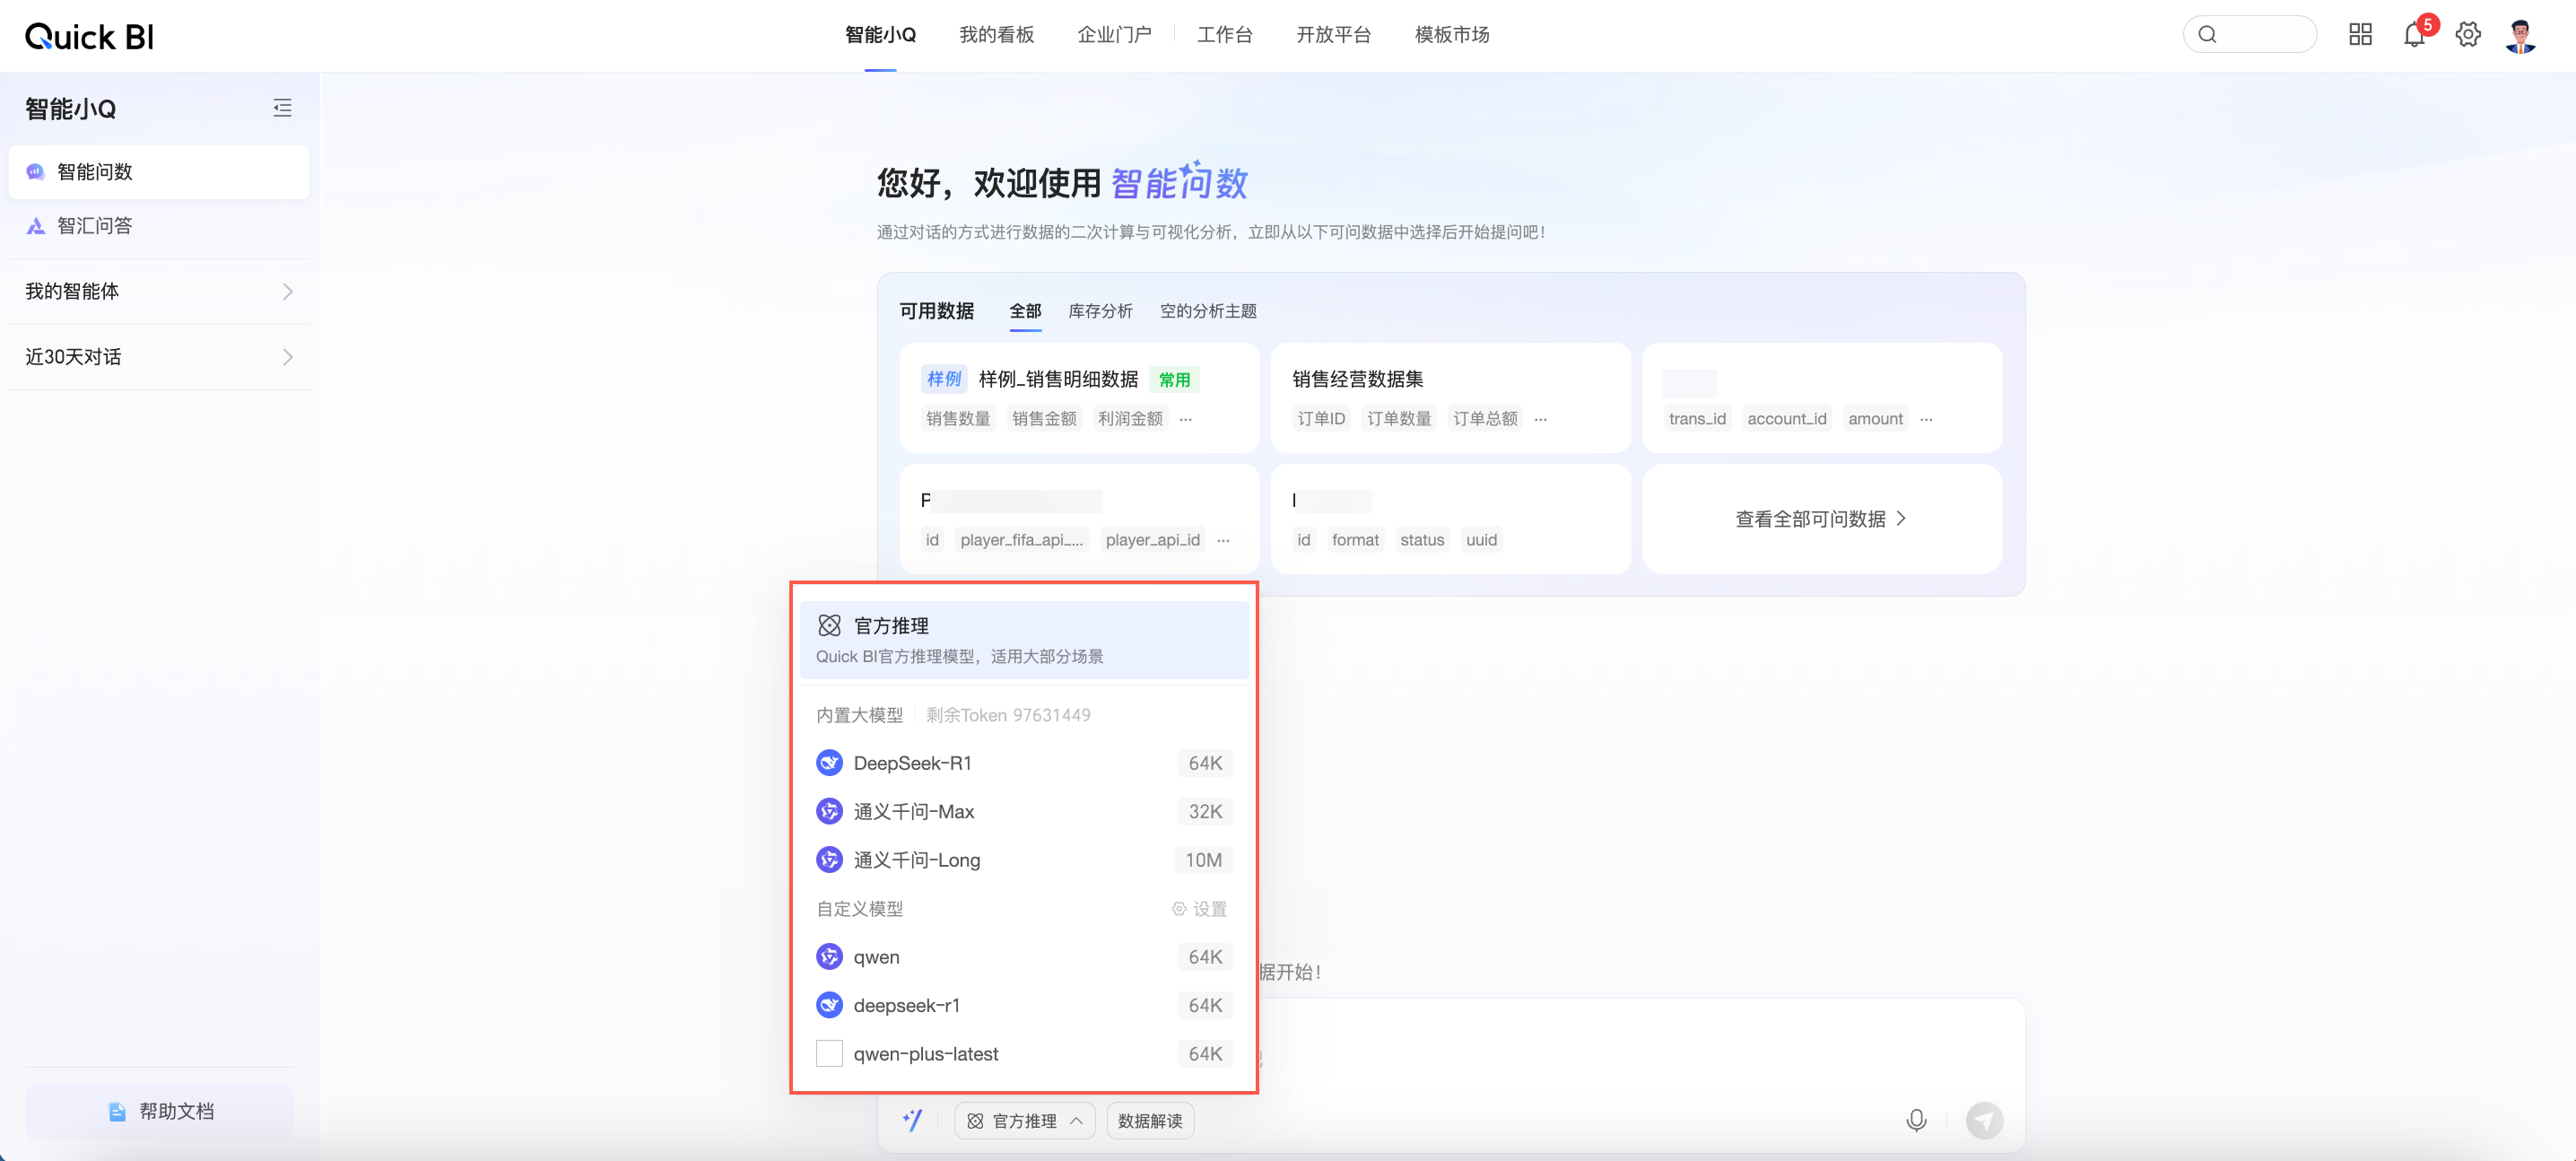Click the 数据解读 button
Image resolution: width=2576 pixels, height=1161 pixels.
[1150, 1121]
